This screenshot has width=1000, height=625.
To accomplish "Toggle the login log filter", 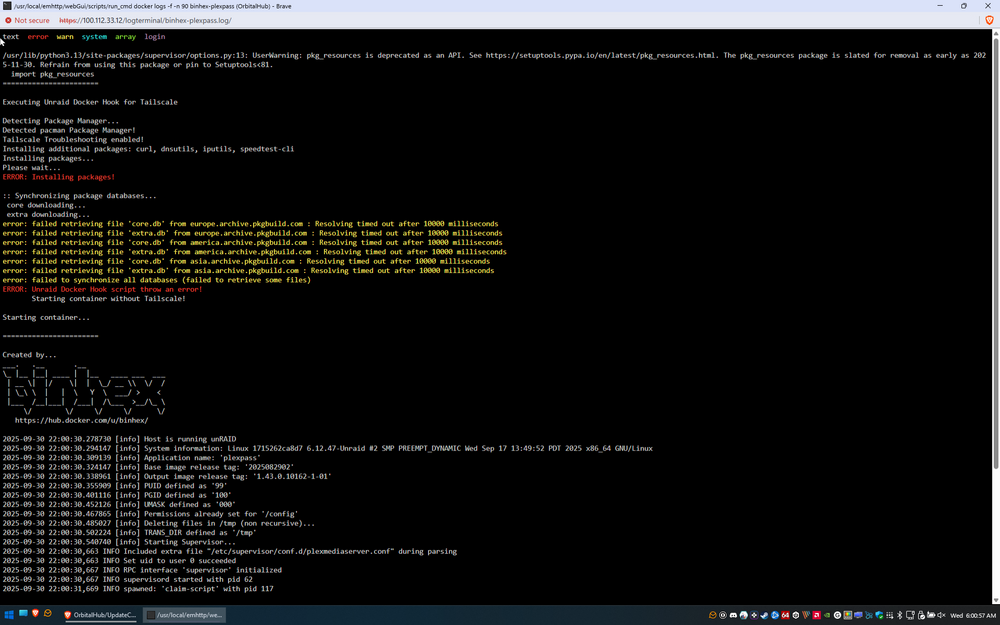I will [x=155, y=37].
